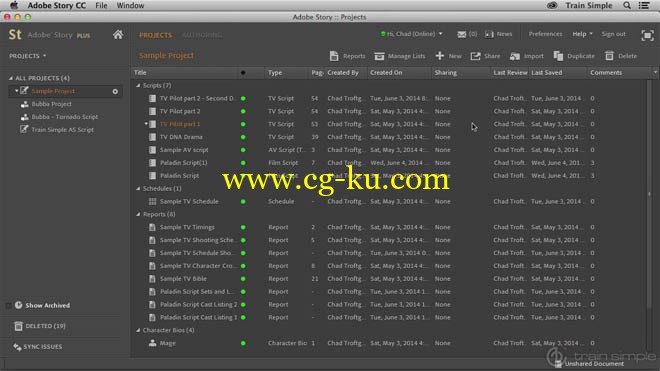660x371 pixels.
Task: Open Manage Lists
Action: pos(400,56)
